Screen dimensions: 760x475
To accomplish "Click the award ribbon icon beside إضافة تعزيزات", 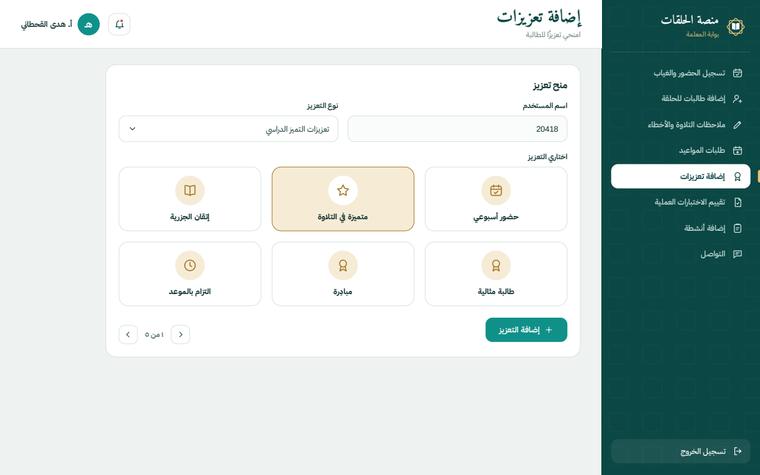I will tap(737, 176).
